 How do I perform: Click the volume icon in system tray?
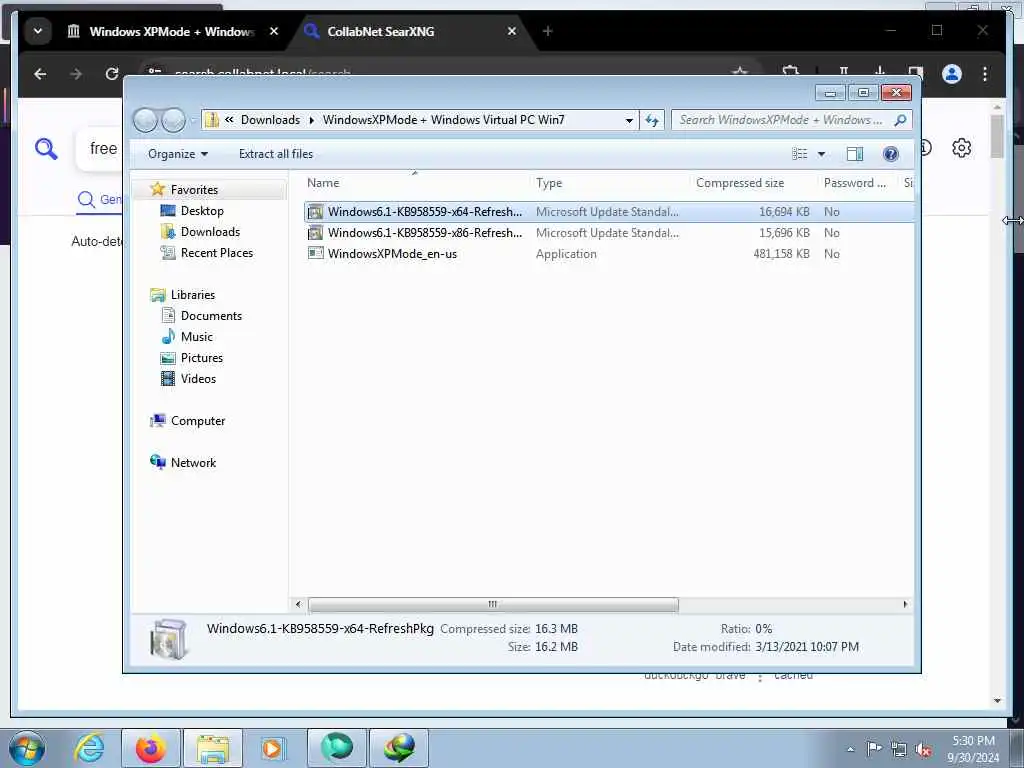click(923, 750)
